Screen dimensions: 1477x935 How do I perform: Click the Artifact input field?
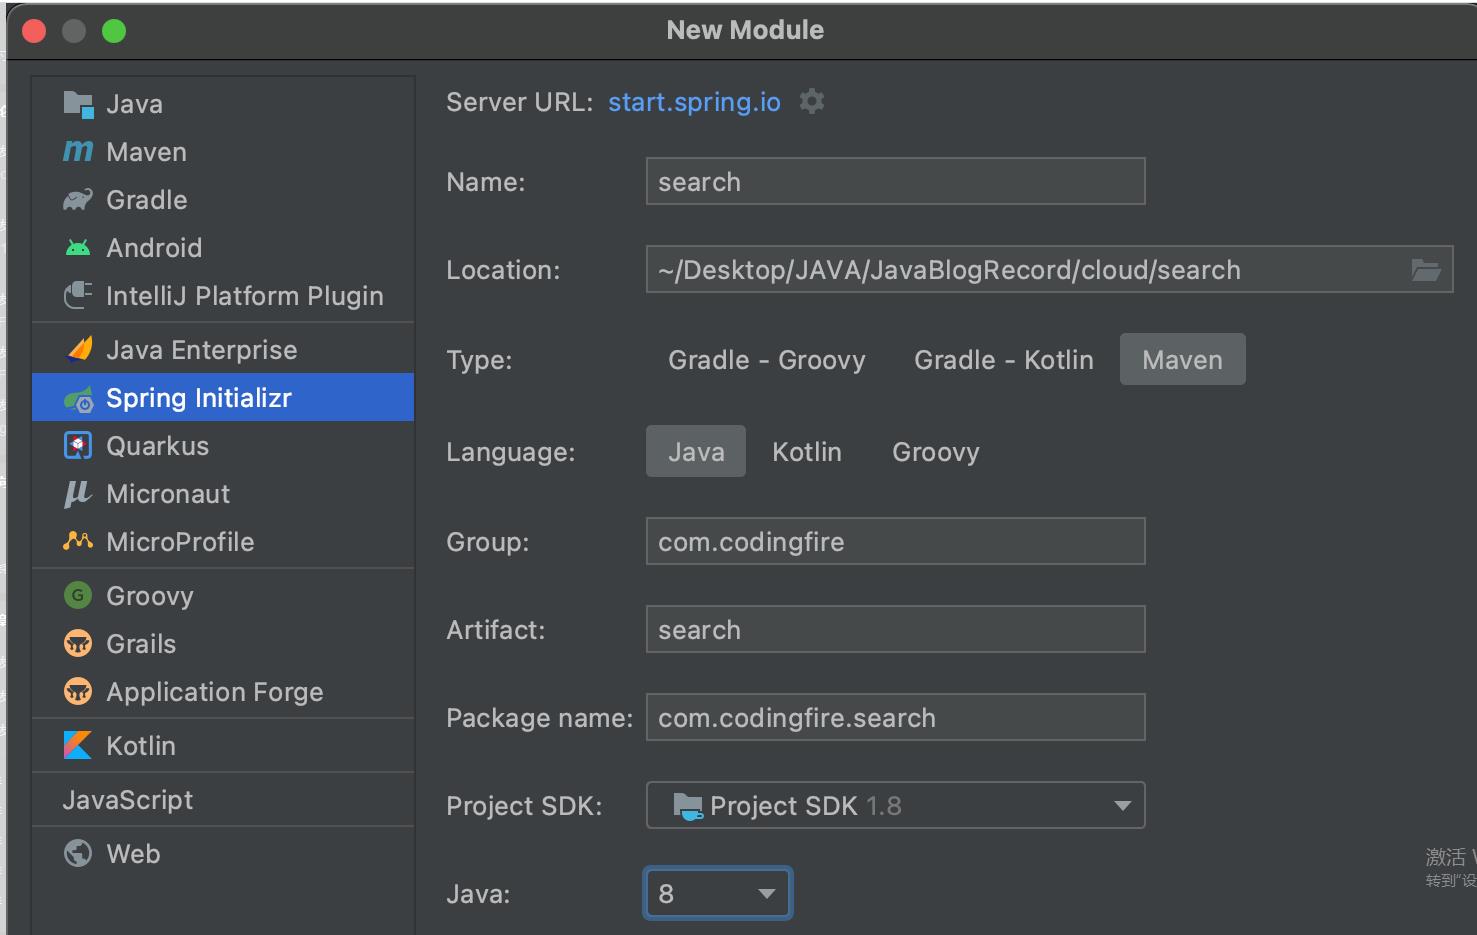pyautogui.click(x=896, y=629)
